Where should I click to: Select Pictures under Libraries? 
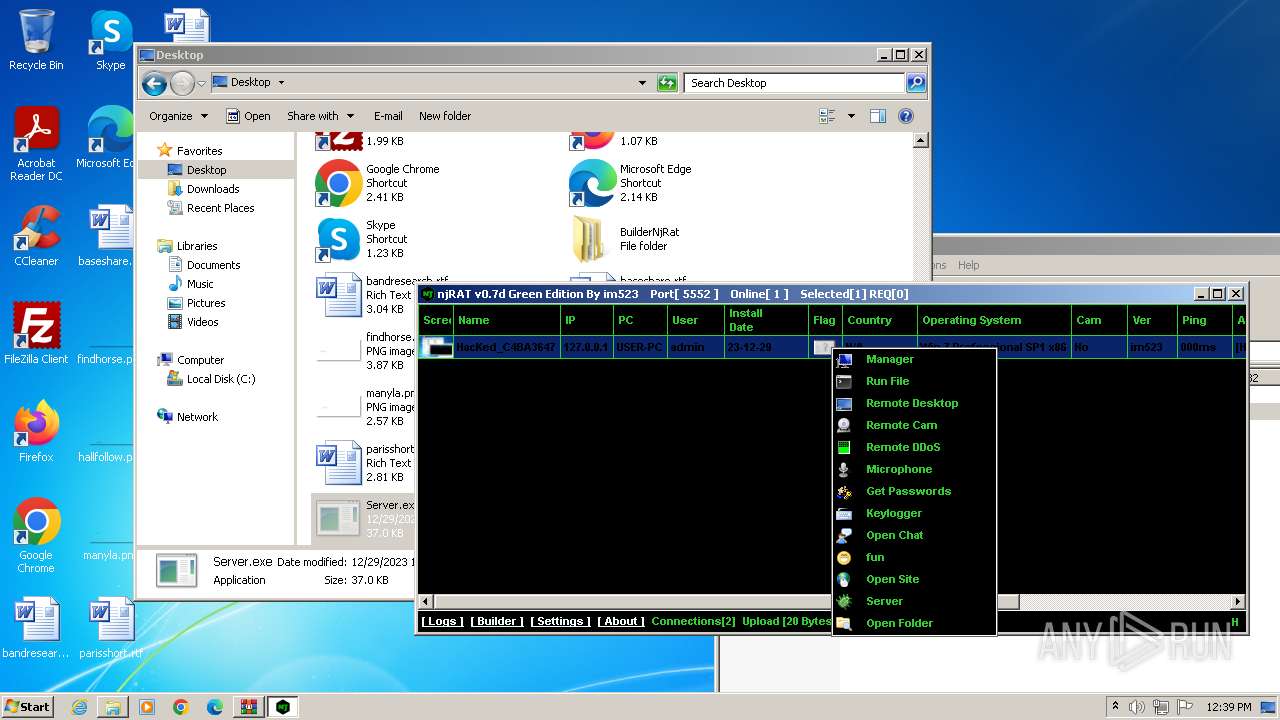206,303
